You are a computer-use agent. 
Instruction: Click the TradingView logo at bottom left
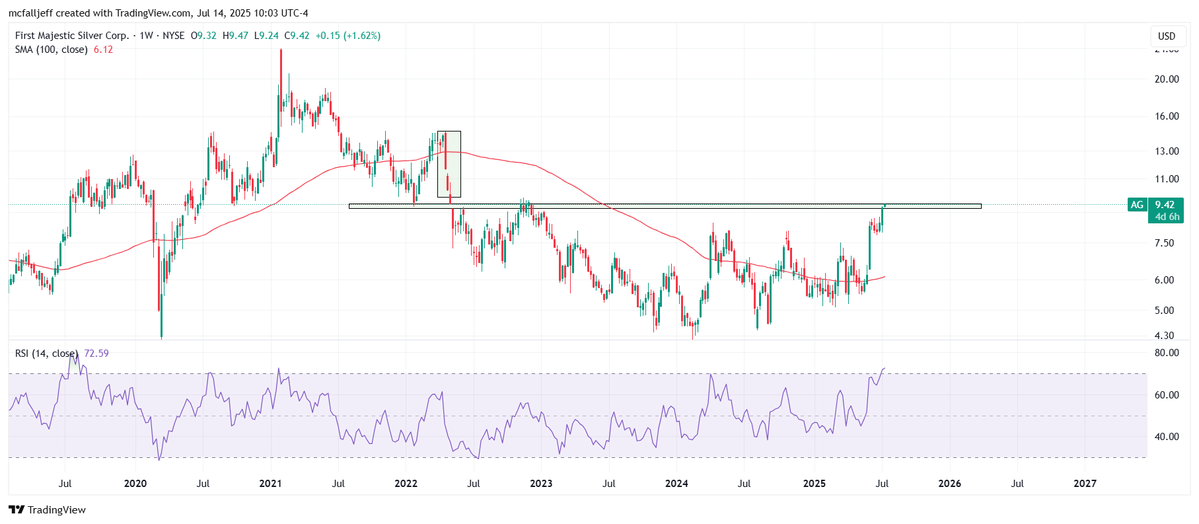coord(47,509)
